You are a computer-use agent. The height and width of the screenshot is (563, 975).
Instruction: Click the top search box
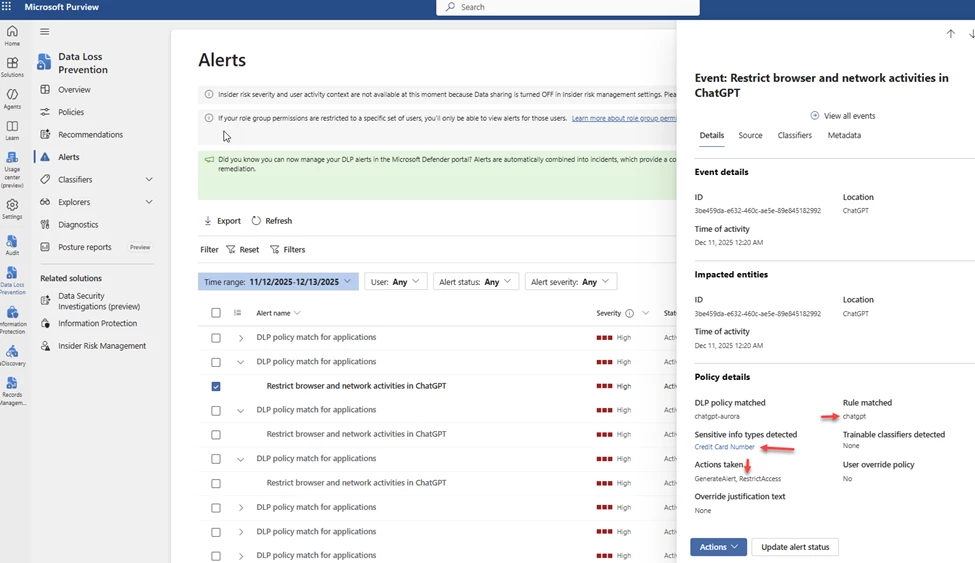(568, 7)
